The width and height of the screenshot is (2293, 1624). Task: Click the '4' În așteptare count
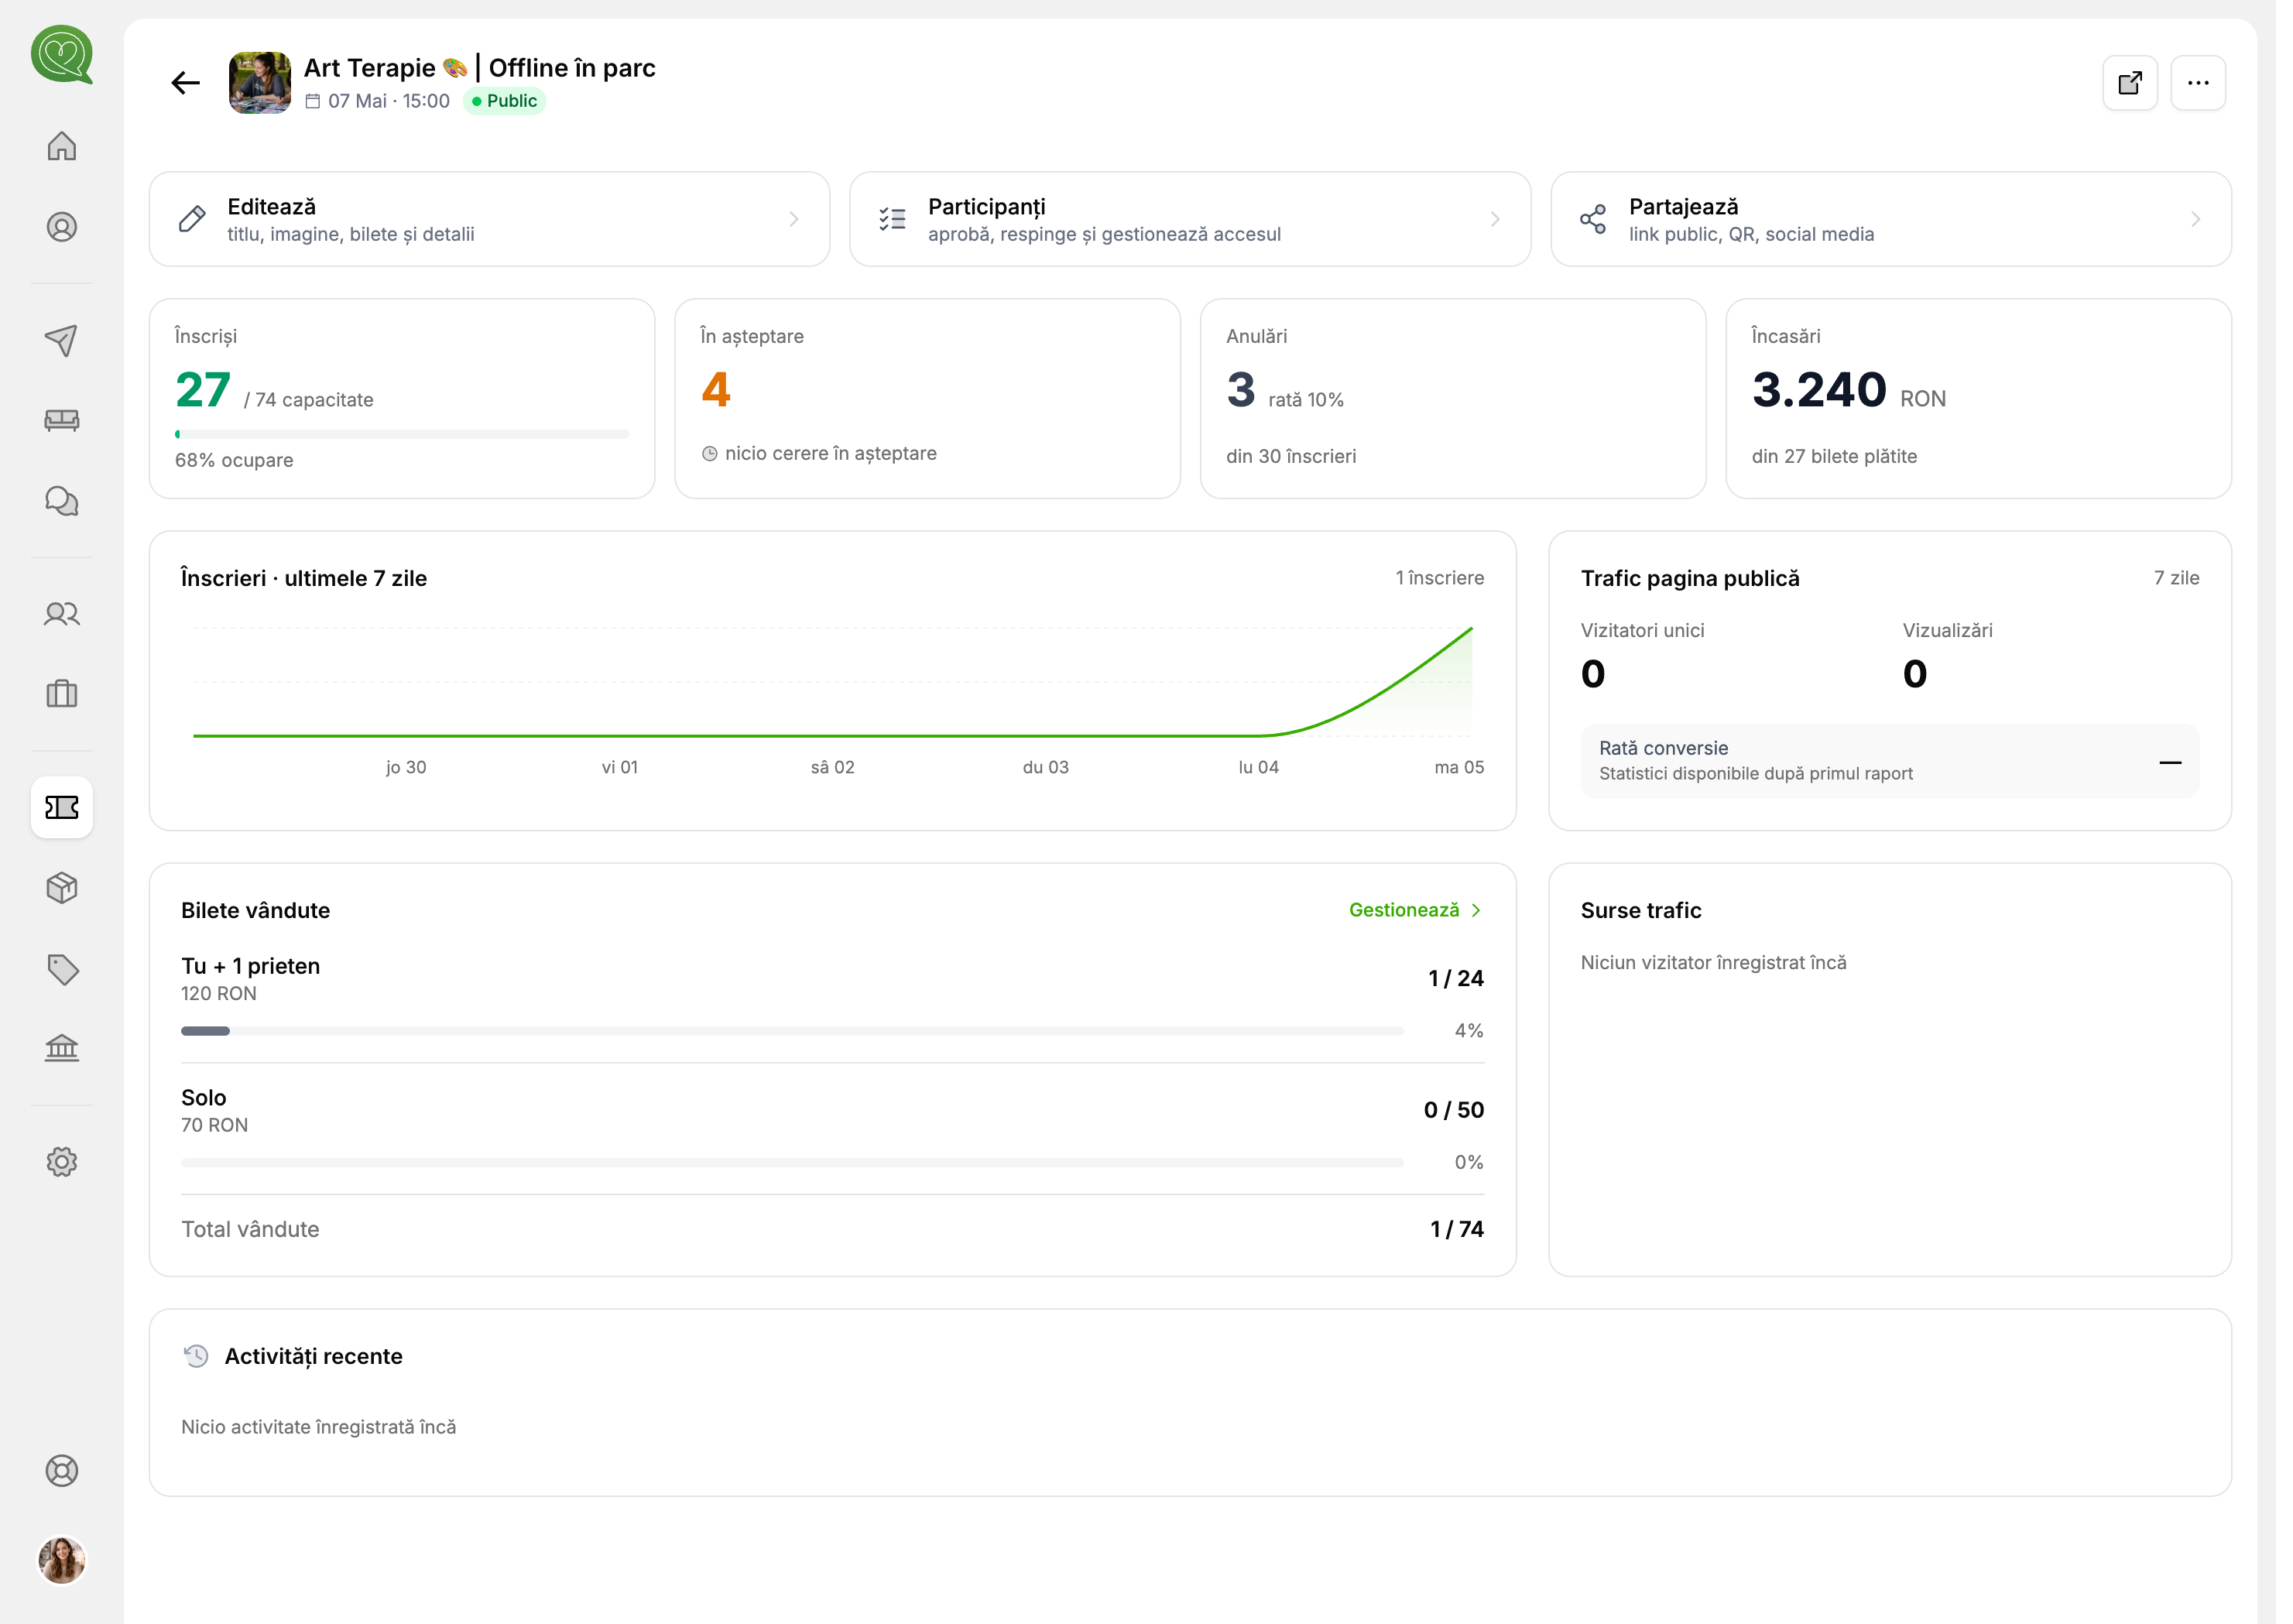click(716, 390)
